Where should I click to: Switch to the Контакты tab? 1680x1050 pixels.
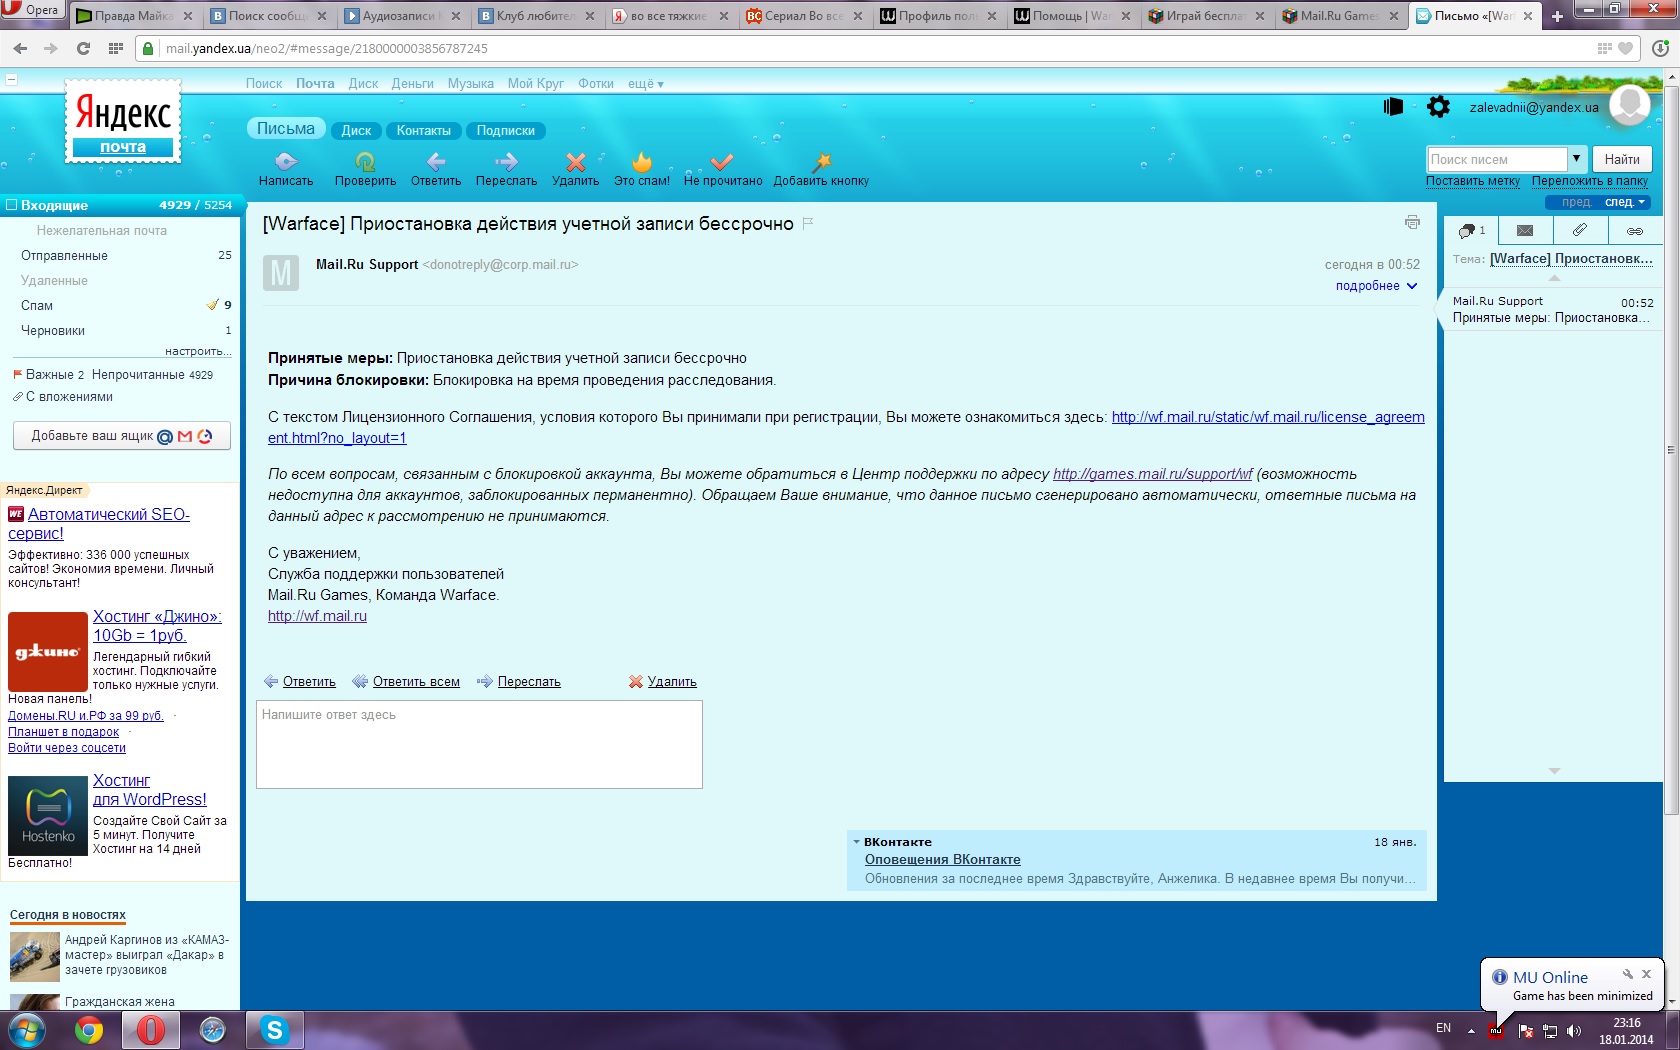(x=423, y=131)
